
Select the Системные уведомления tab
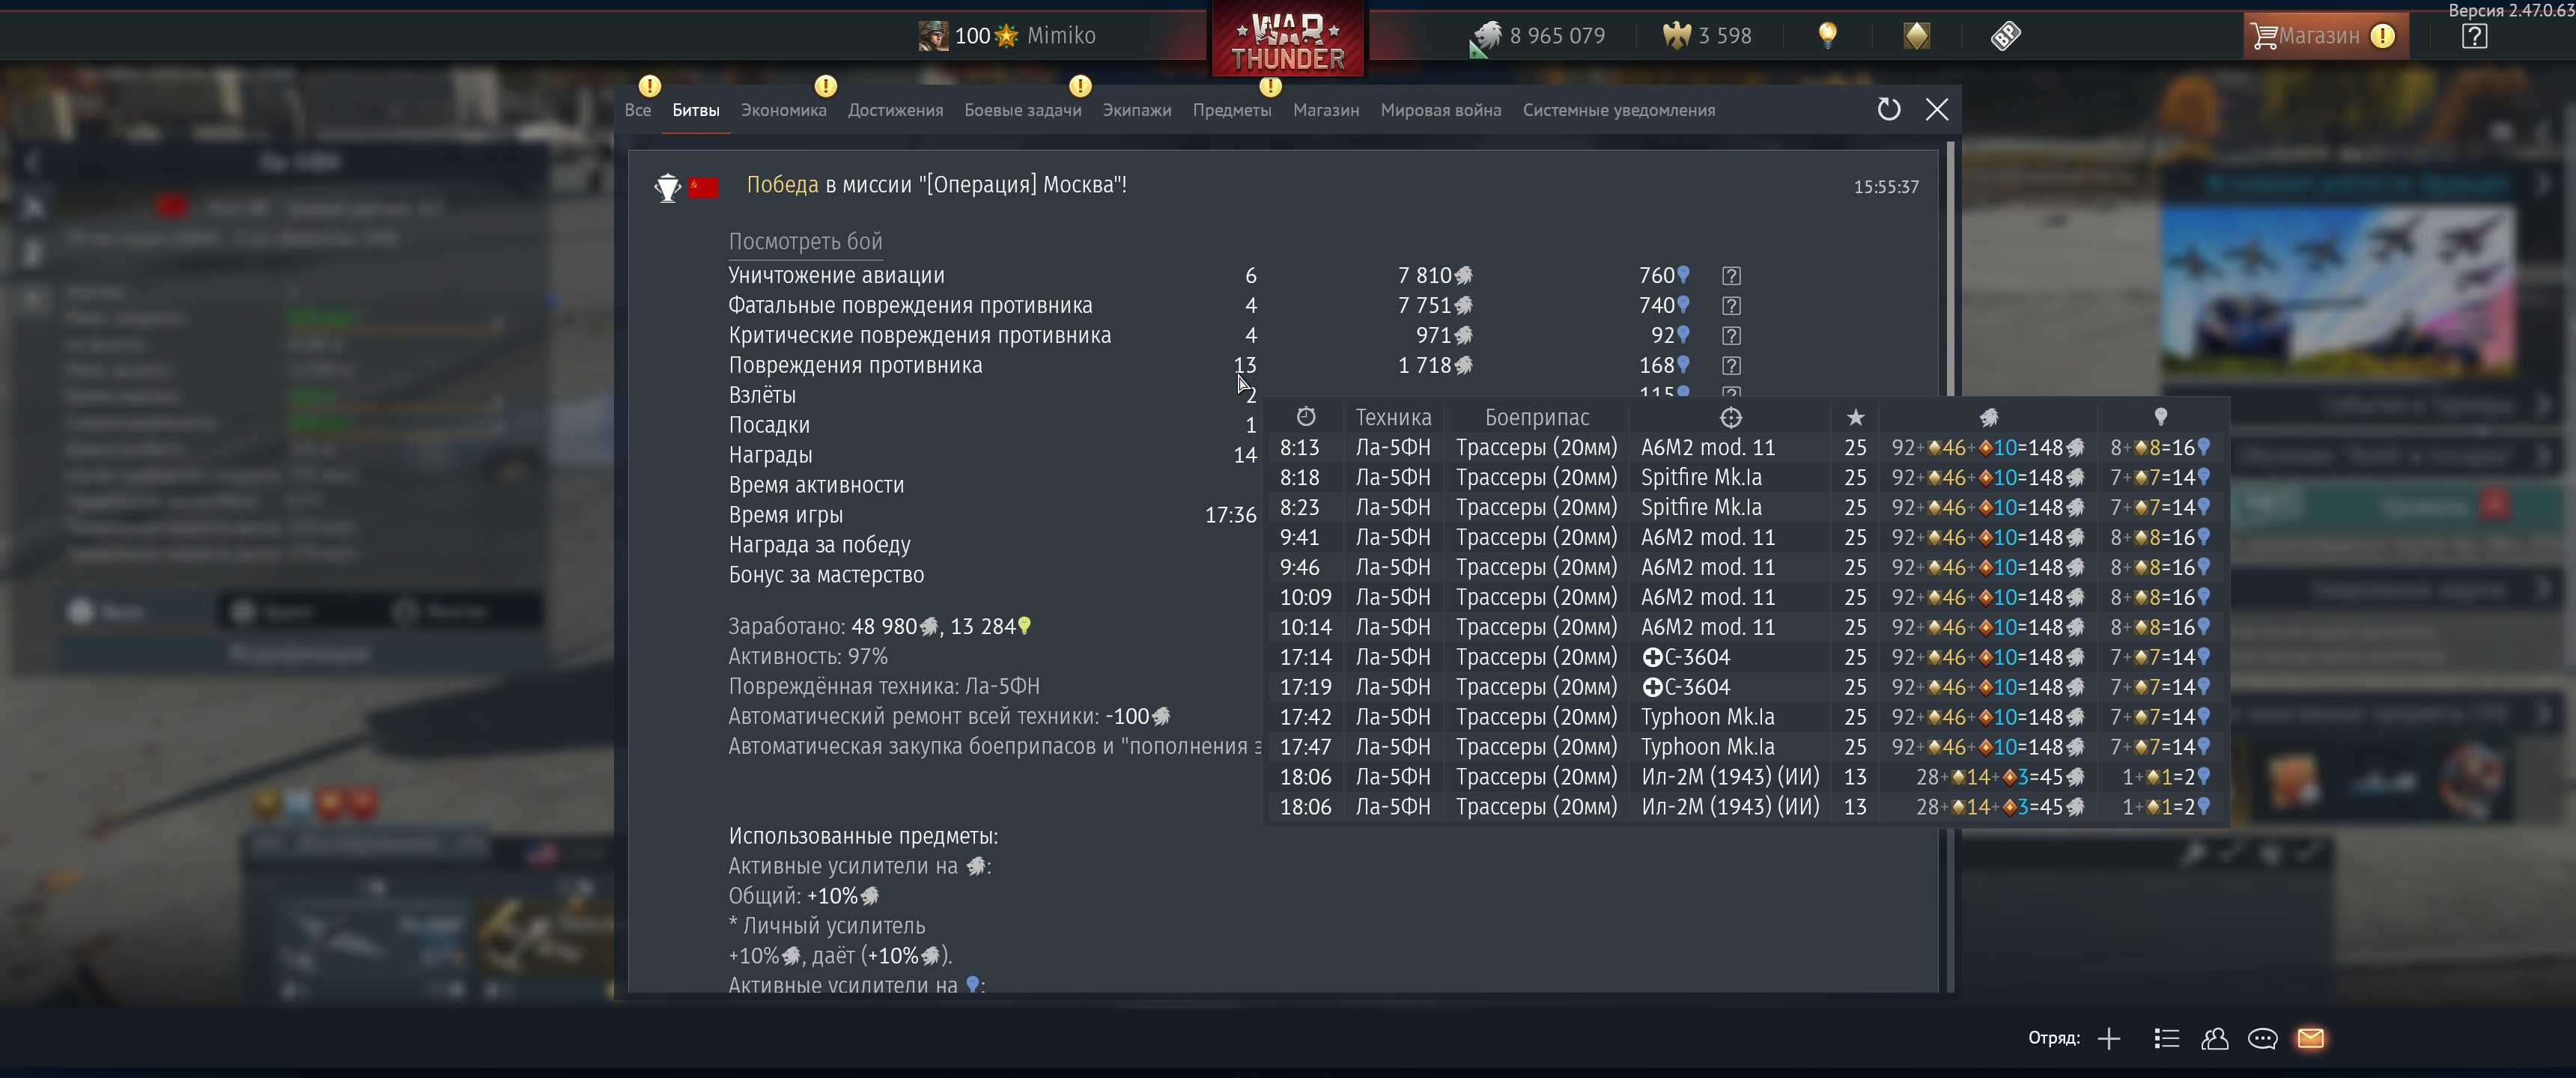(x=1618, y=110)
